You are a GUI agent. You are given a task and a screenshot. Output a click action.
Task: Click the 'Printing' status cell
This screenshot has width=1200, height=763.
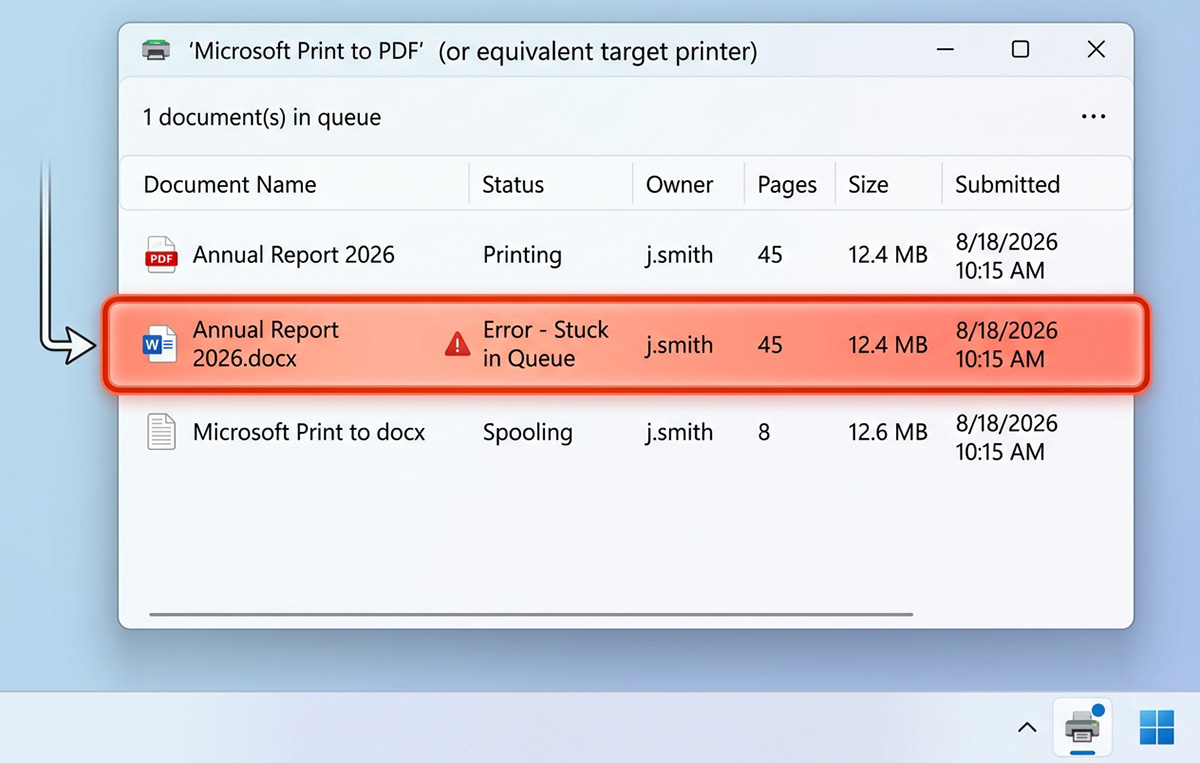(x=522, y=255)
